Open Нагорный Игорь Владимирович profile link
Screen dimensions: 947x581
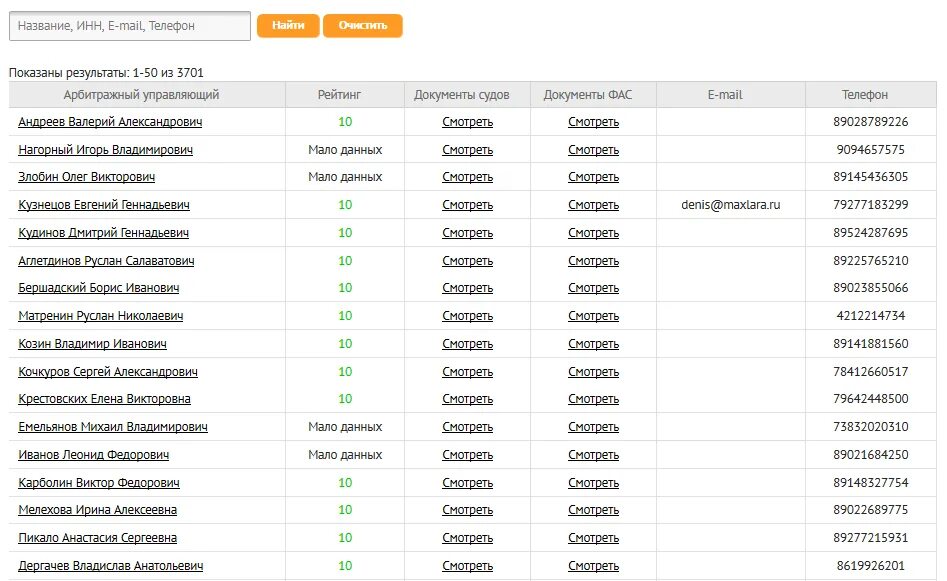click(x=106, y=150)
